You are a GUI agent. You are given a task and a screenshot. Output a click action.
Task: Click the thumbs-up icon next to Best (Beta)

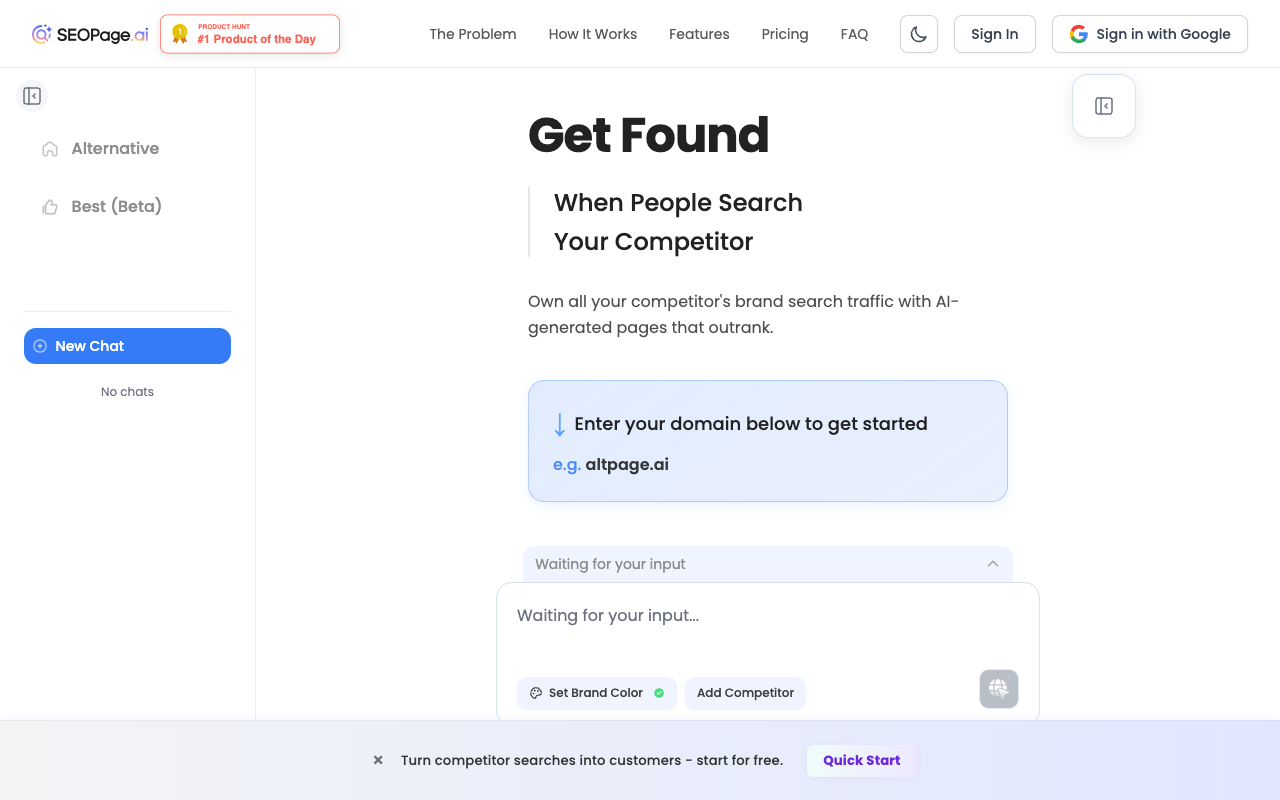coord(49,206)
